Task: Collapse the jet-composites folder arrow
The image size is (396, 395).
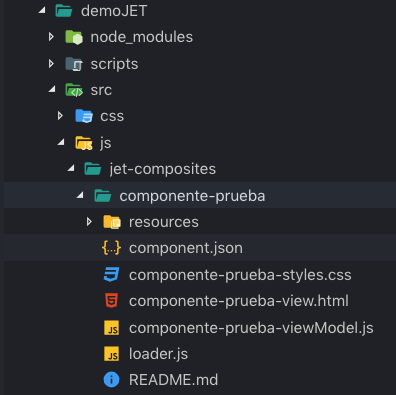Action: 71,168
